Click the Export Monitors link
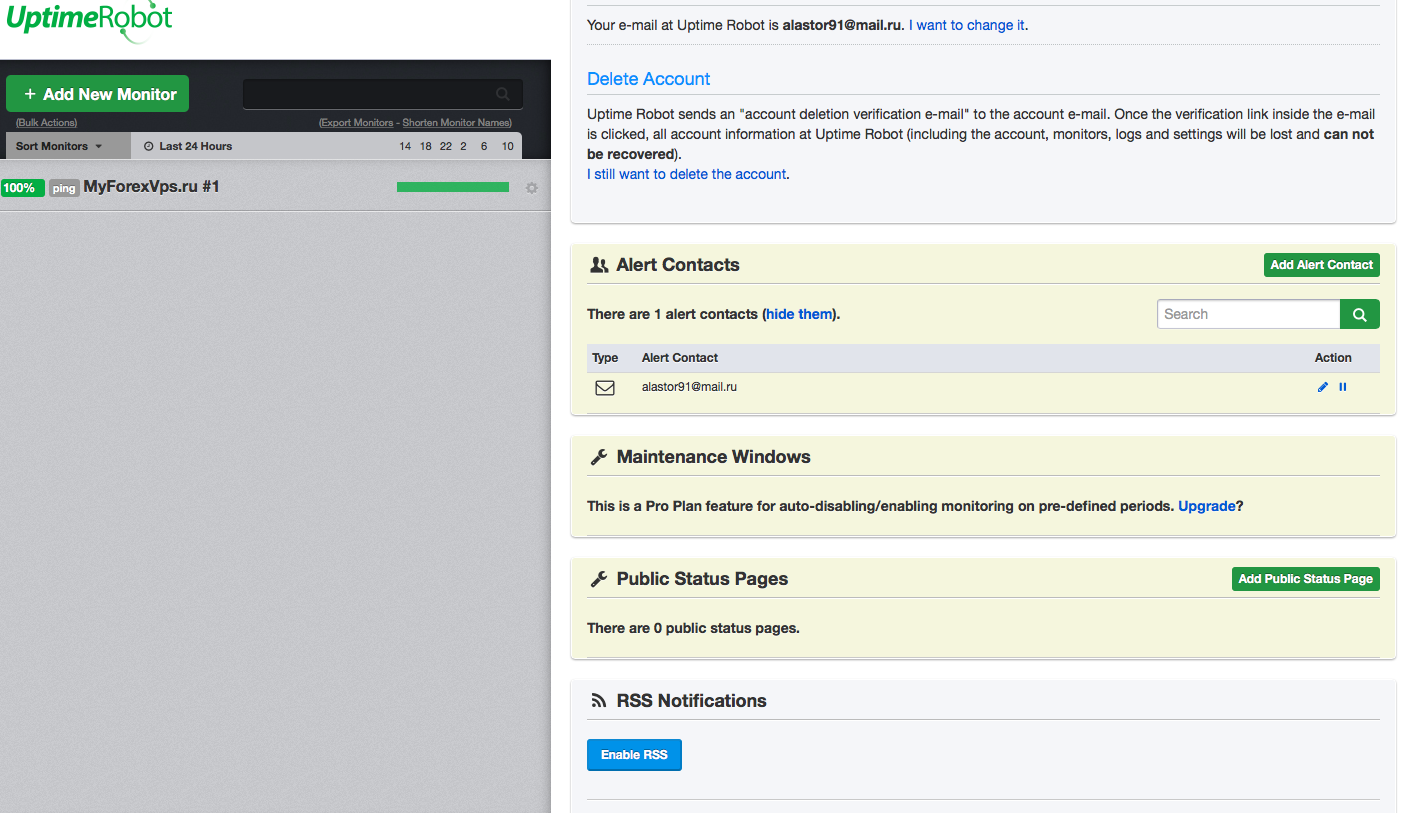Screen dimensions: 1424x813 point(356,122)
